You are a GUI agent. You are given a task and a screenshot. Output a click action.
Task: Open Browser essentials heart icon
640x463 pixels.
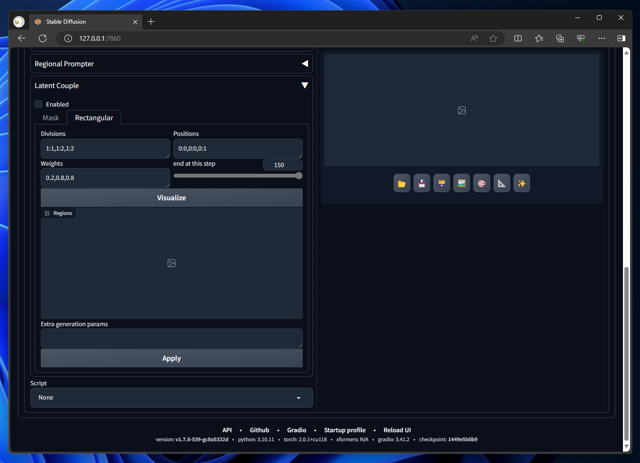click(580, 38)
